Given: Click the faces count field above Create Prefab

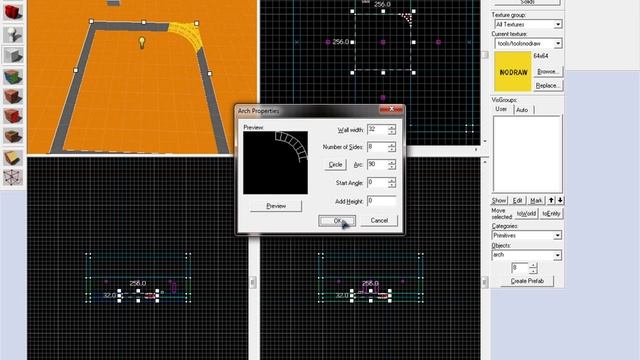Looking at the screenshot, I should click(x=520, y=268).
